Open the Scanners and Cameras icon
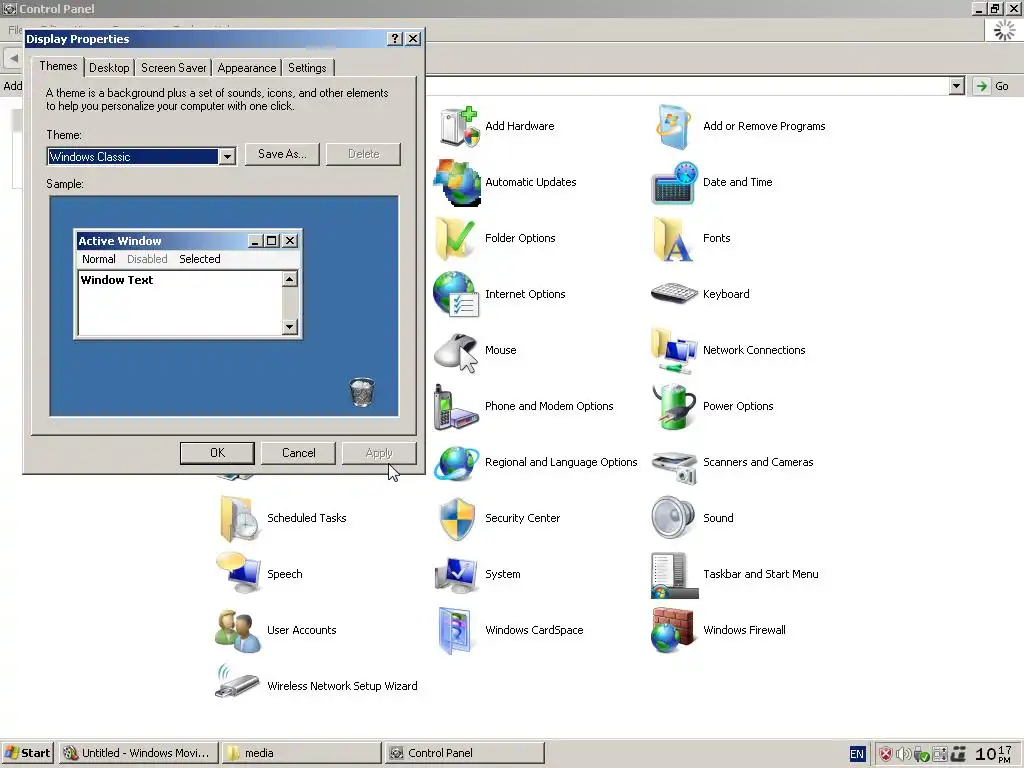 [x=675, y=466]
